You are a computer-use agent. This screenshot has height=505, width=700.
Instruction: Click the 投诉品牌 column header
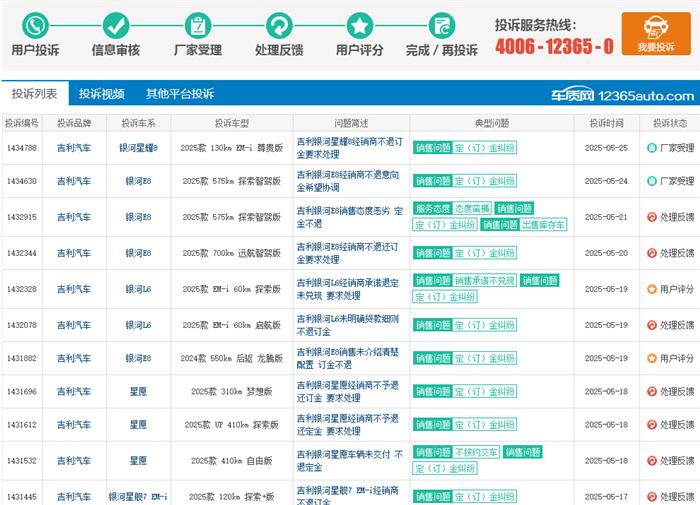74,123
